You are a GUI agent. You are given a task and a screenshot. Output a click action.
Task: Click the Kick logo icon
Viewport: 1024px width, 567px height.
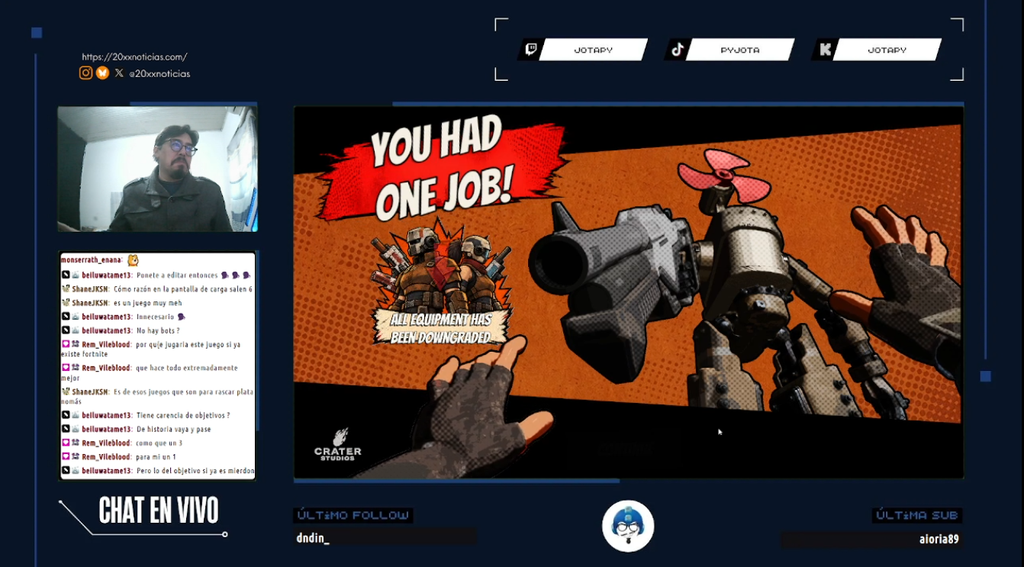pyautogui.click(x=825, y=50)
